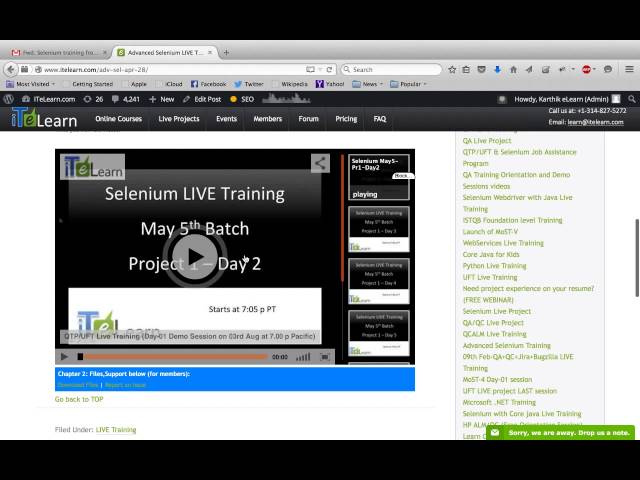Adjust the player volume bars

303,357
